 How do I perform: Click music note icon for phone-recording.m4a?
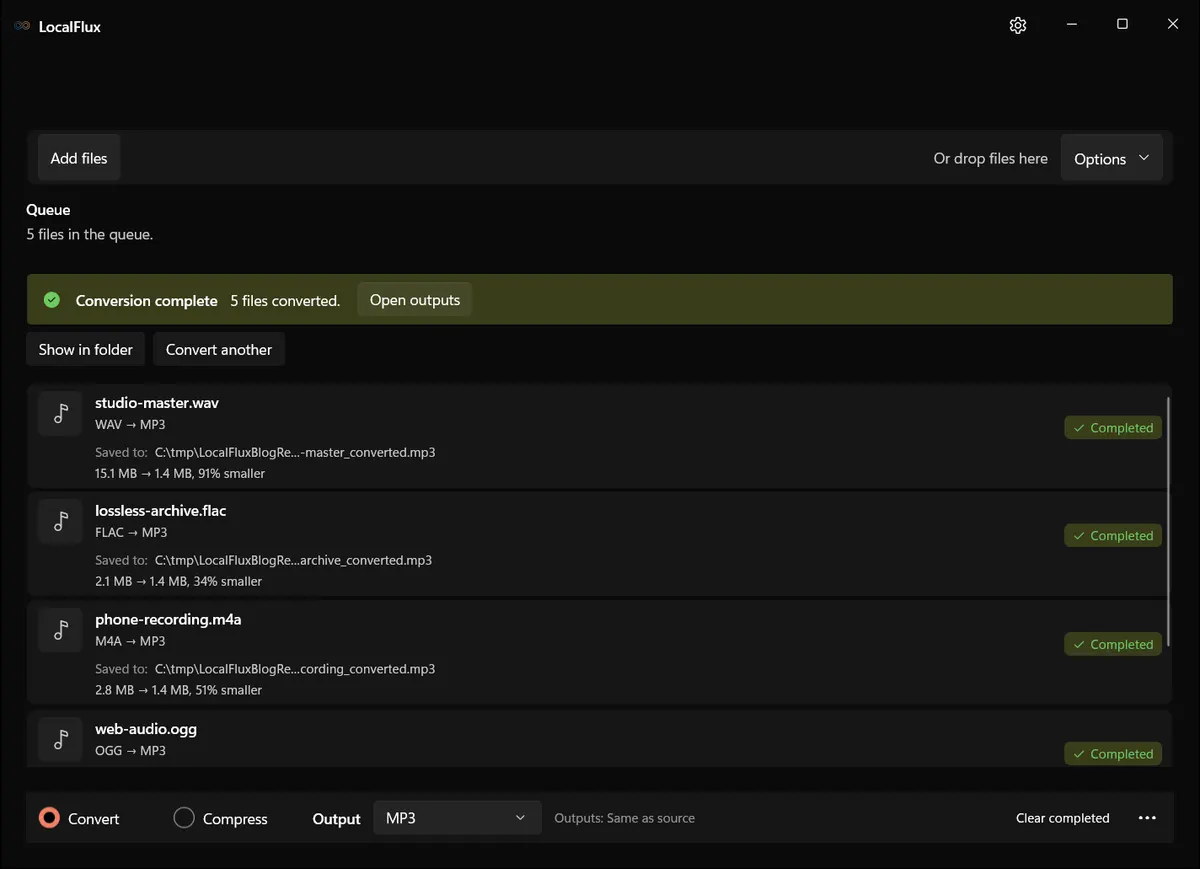(60, 630)
